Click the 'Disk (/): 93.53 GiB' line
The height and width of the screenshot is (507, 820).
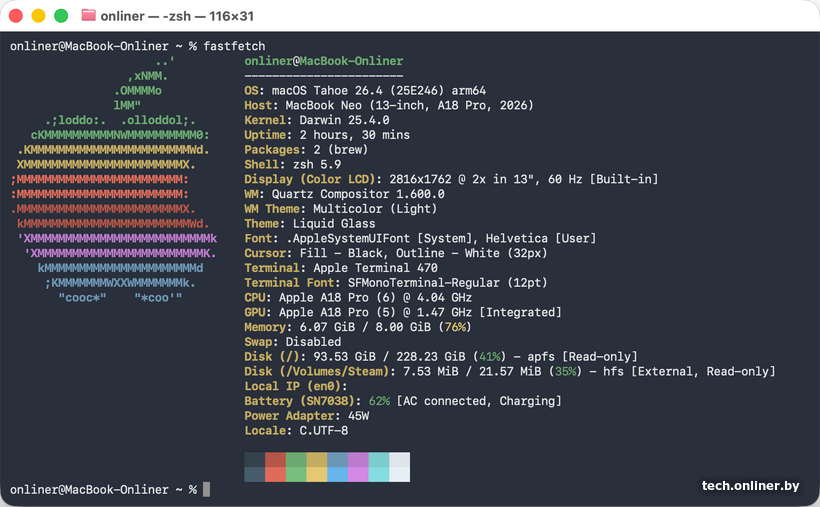441,357
